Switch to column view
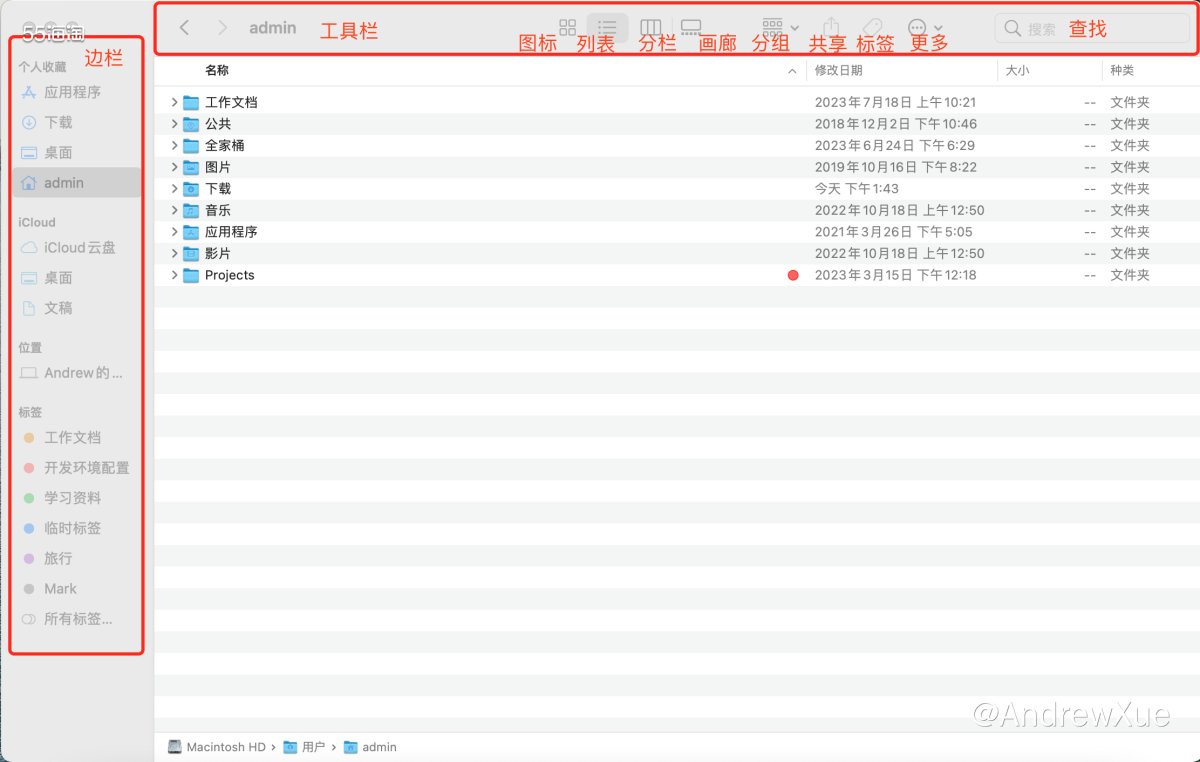 tap(651, 28)
